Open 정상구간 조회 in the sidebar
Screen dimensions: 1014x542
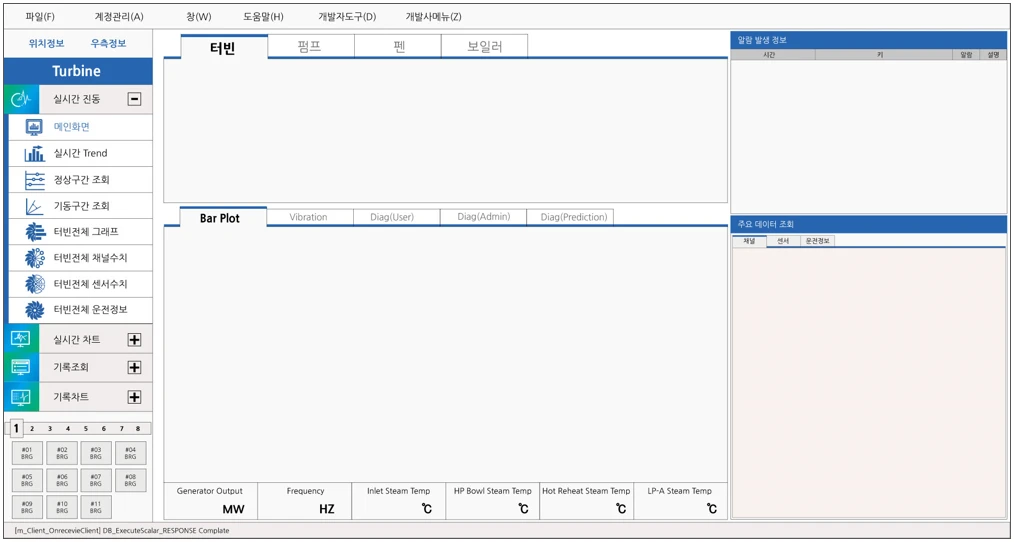click(80, 180)
